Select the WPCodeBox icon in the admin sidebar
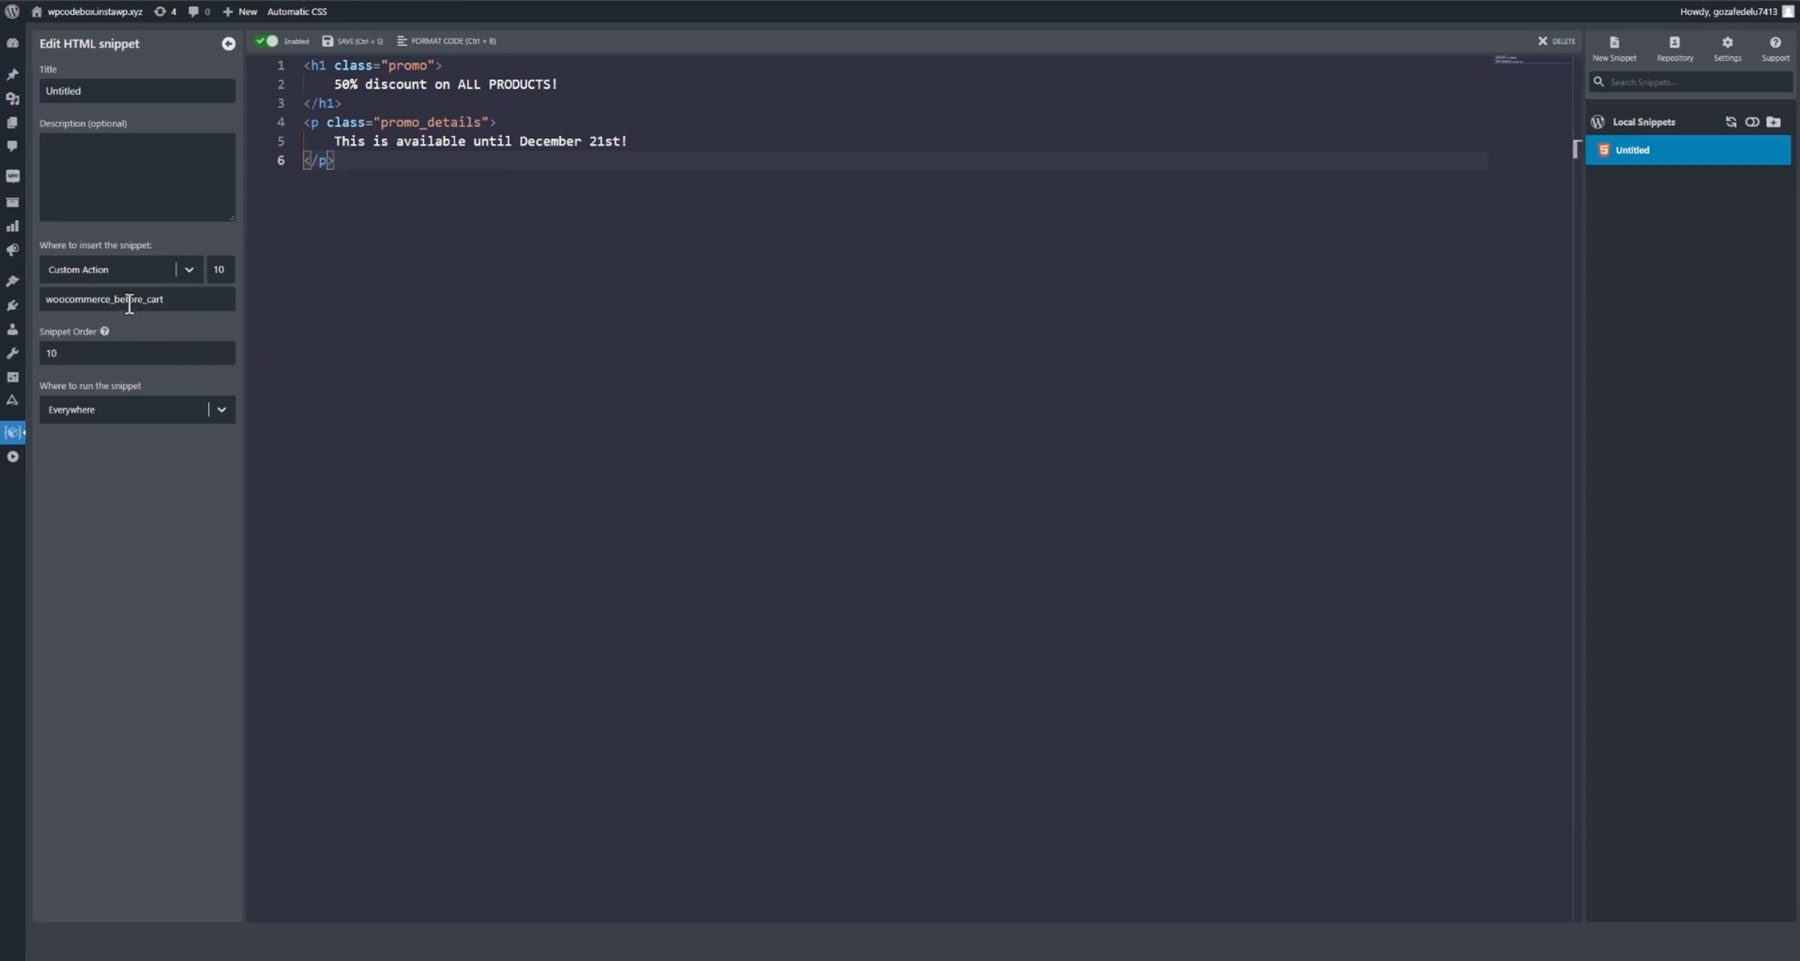Viewport: 1800px width, 961px height. tap(13, 432)
